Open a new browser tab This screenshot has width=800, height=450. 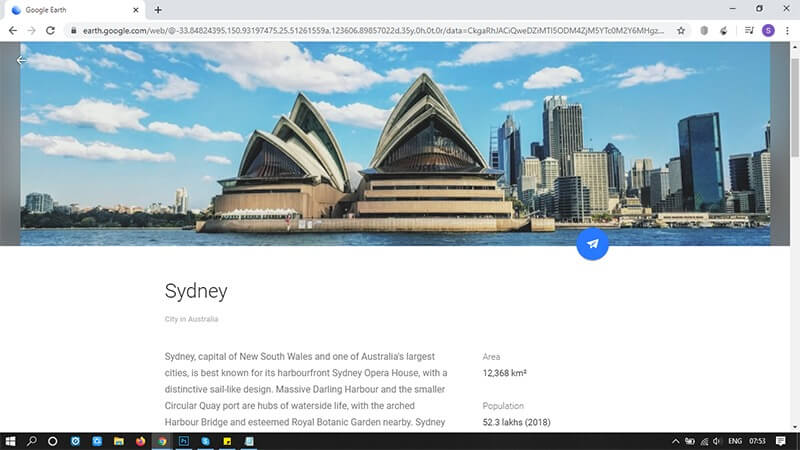(x=158, y=10)
